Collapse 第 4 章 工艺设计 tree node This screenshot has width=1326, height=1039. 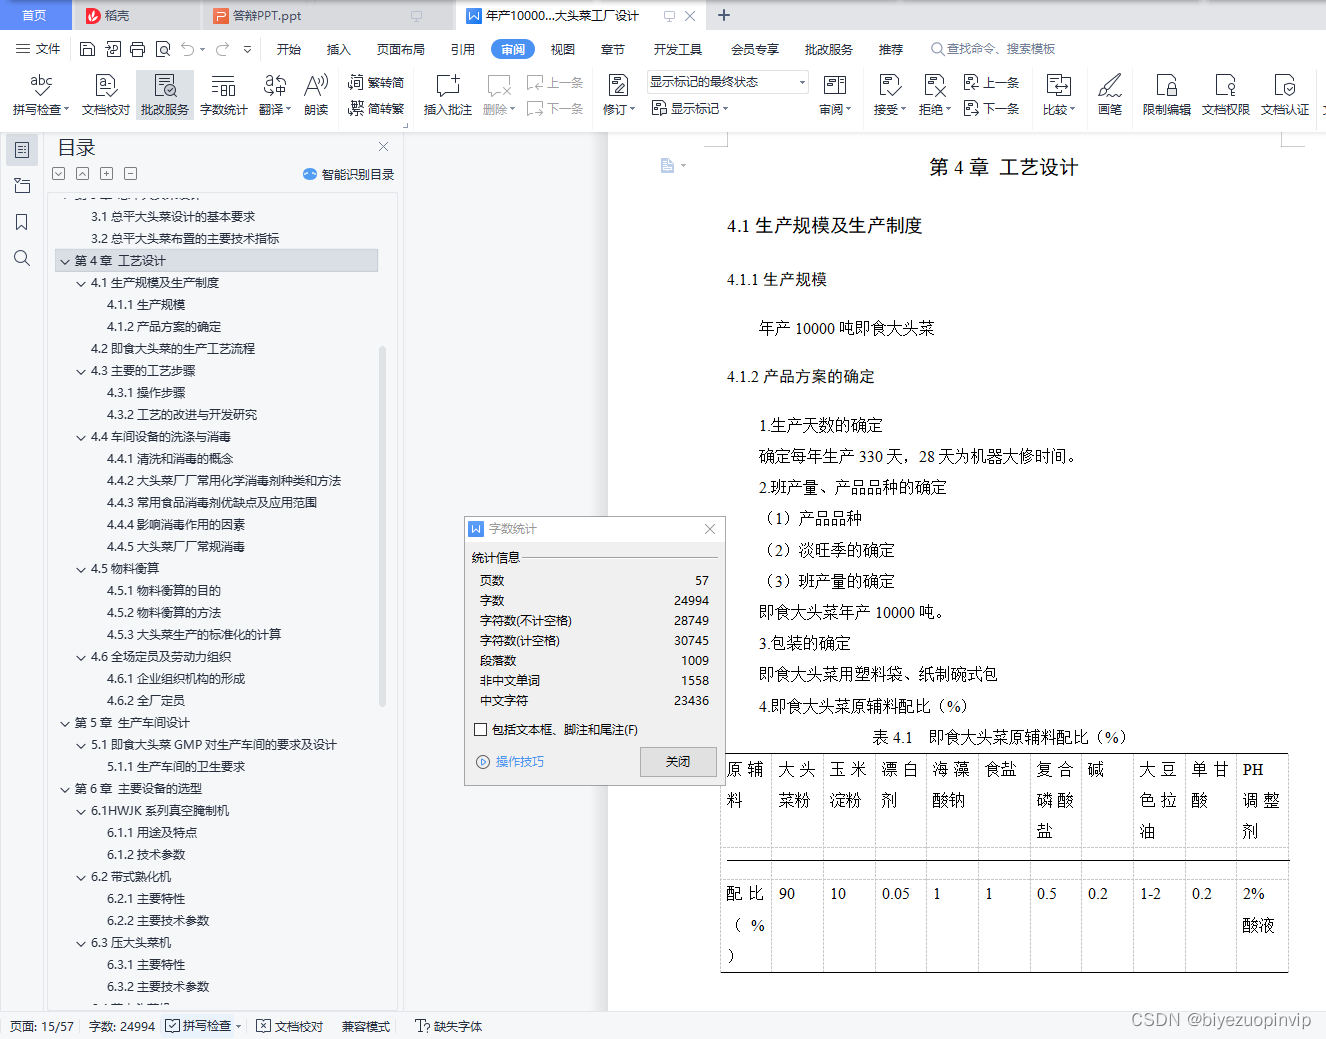(x=65, y=261)
